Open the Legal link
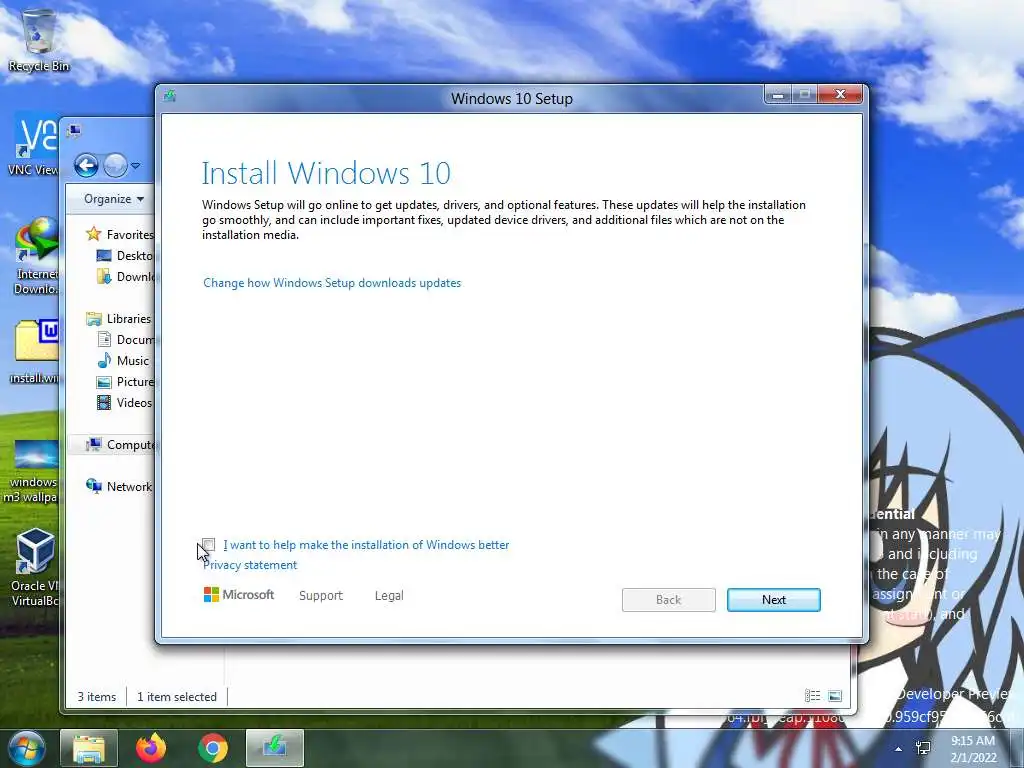Viewport: 1024px width, 768px height. (x=389, y=596)
